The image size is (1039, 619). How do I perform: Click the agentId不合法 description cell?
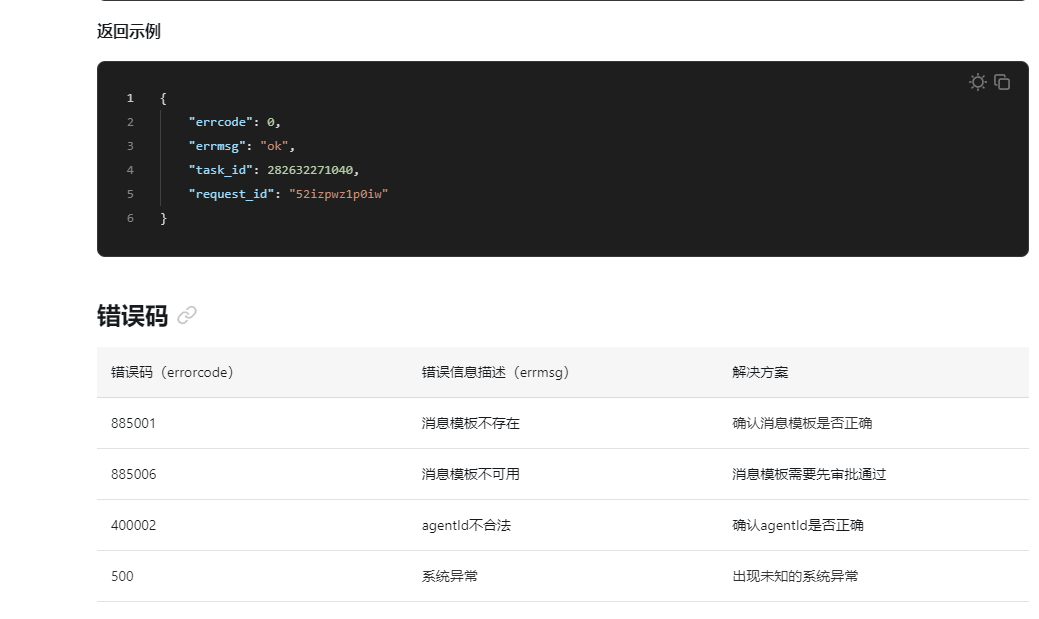click(466, 525)
